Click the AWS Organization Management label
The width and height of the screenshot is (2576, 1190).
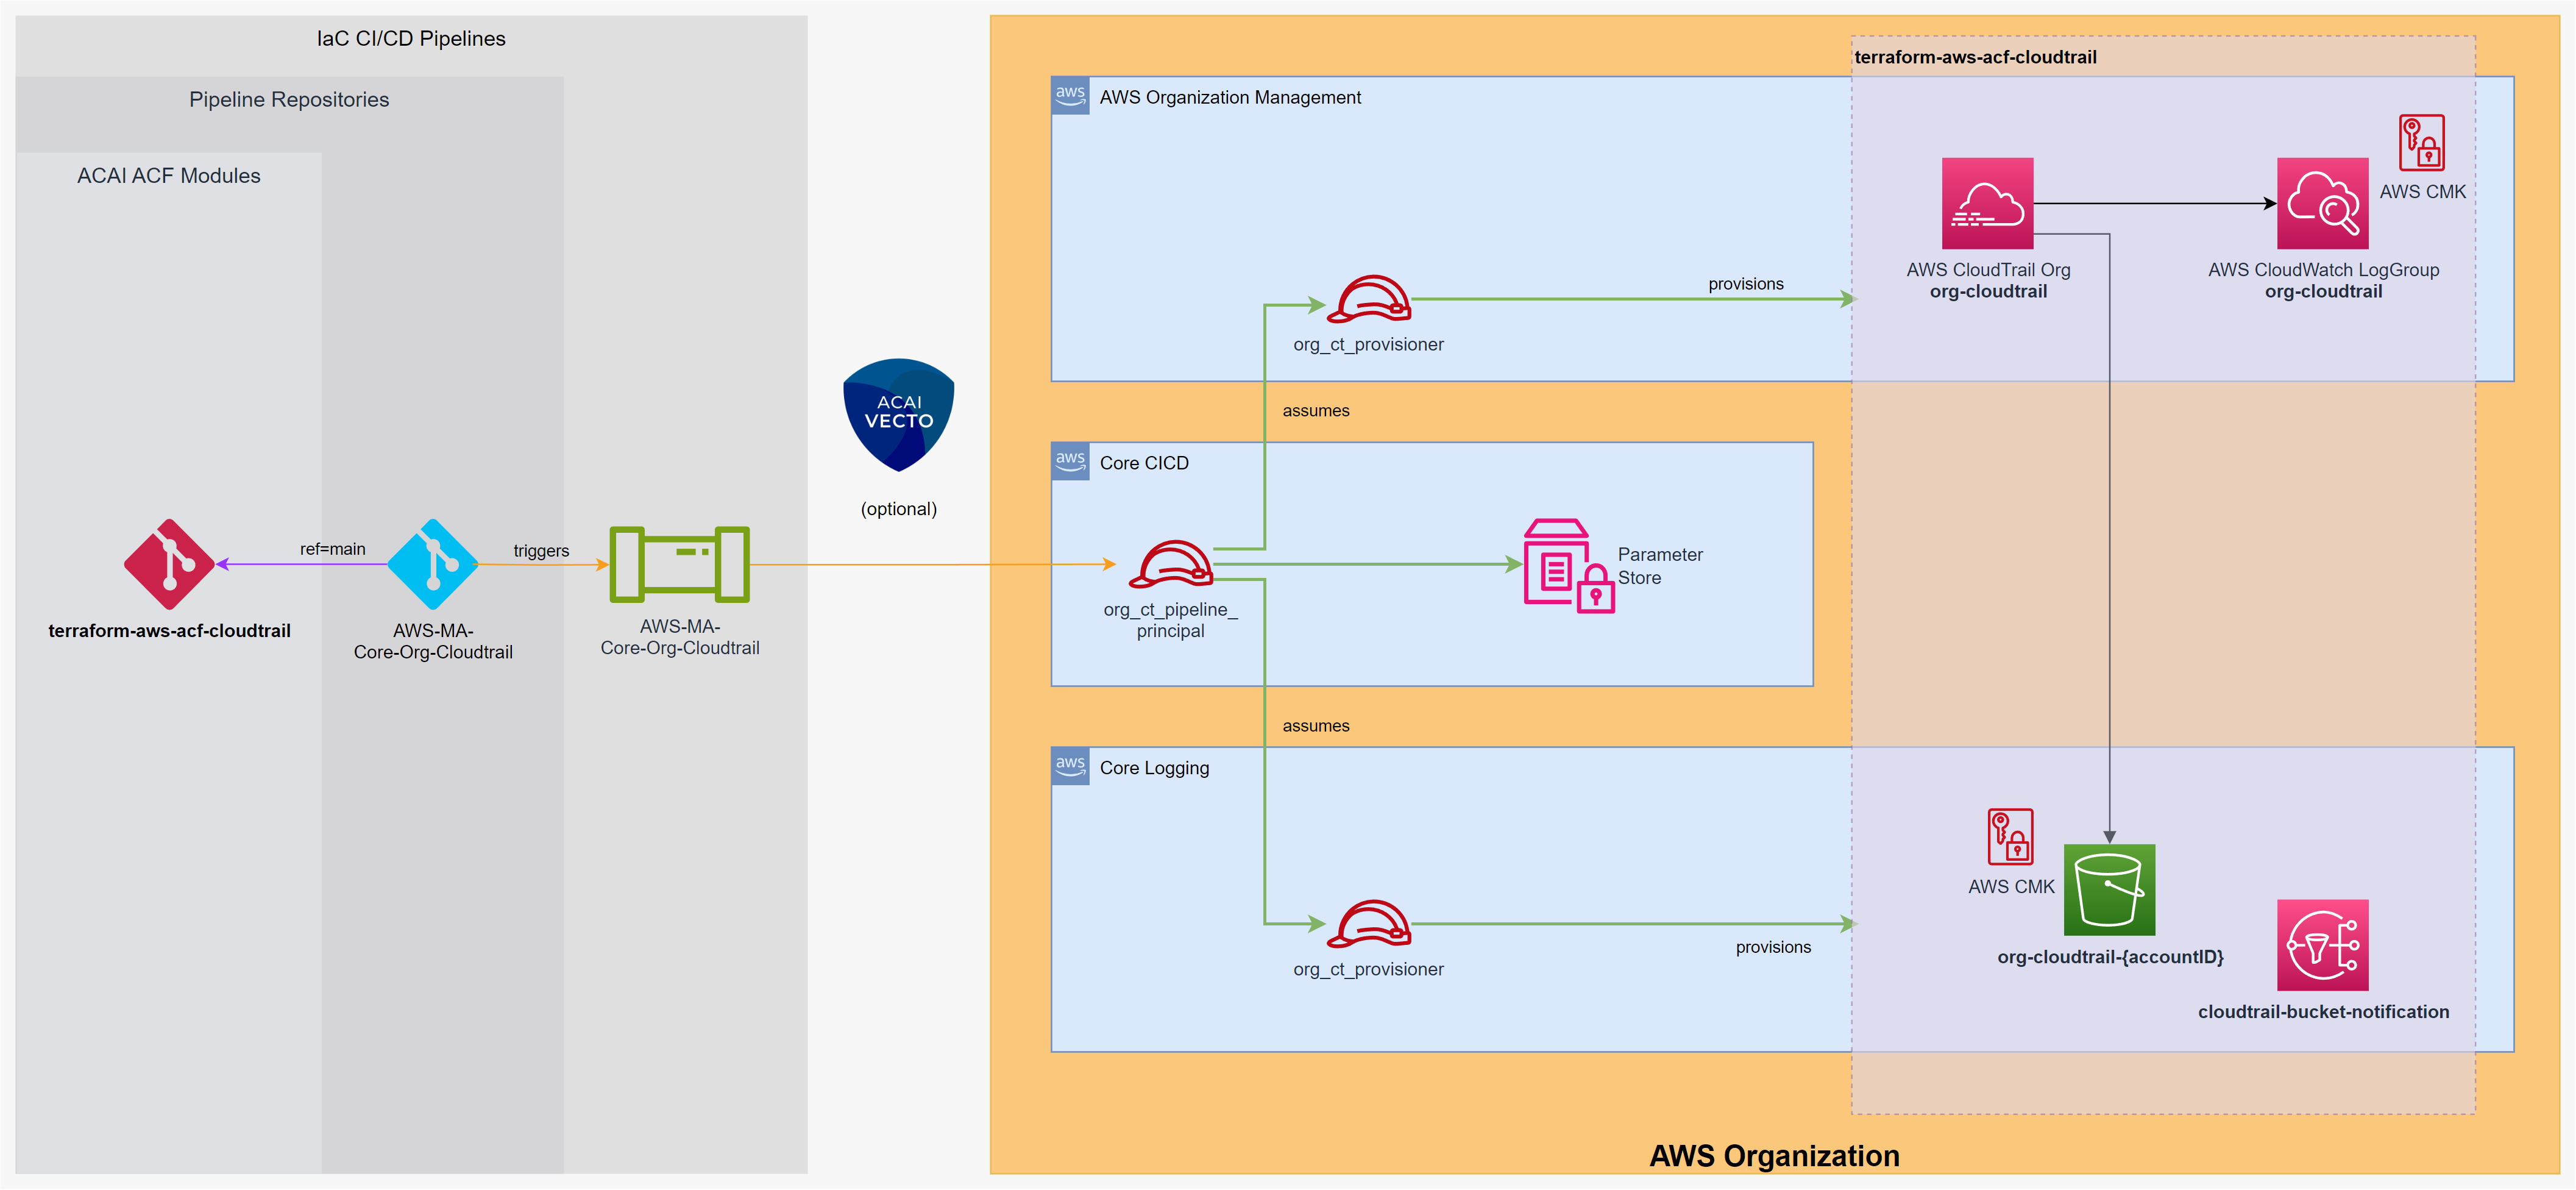pos(1230,97)
